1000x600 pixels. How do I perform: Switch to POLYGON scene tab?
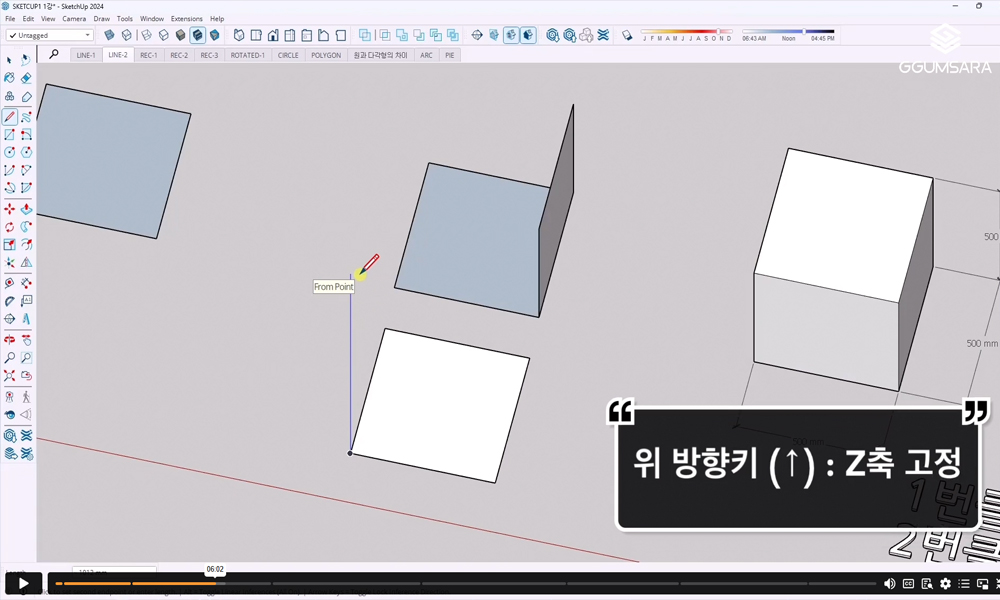pos(326,55)
